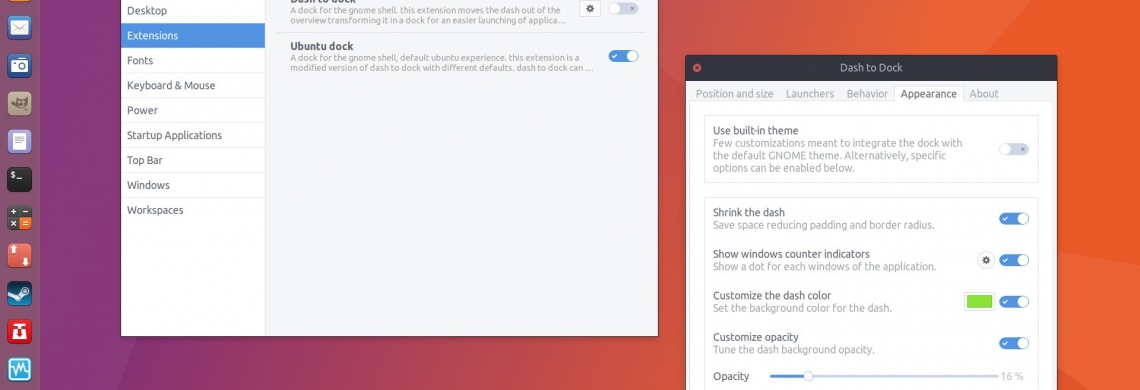Select Desktop in Tweaks sidebar

(x=193, y=11)
